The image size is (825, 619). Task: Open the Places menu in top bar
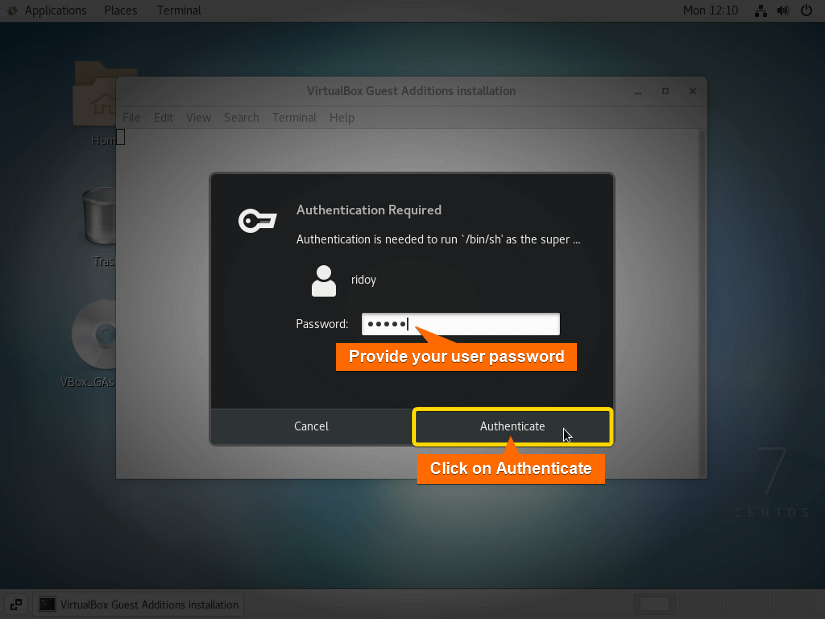click(x=120, y=11)
